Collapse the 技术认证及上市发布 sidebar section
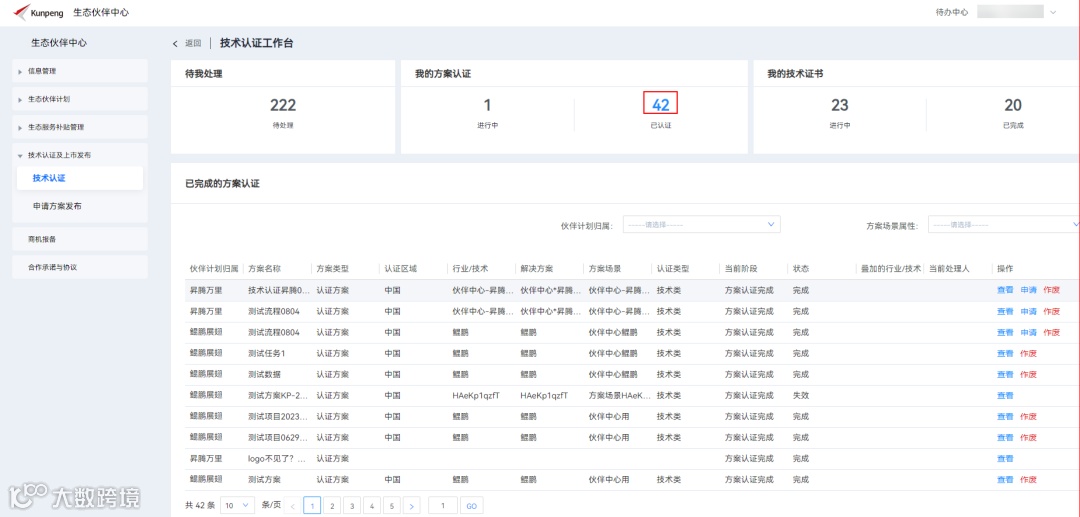The image size is (1080, 517). (x=80, y=156)
